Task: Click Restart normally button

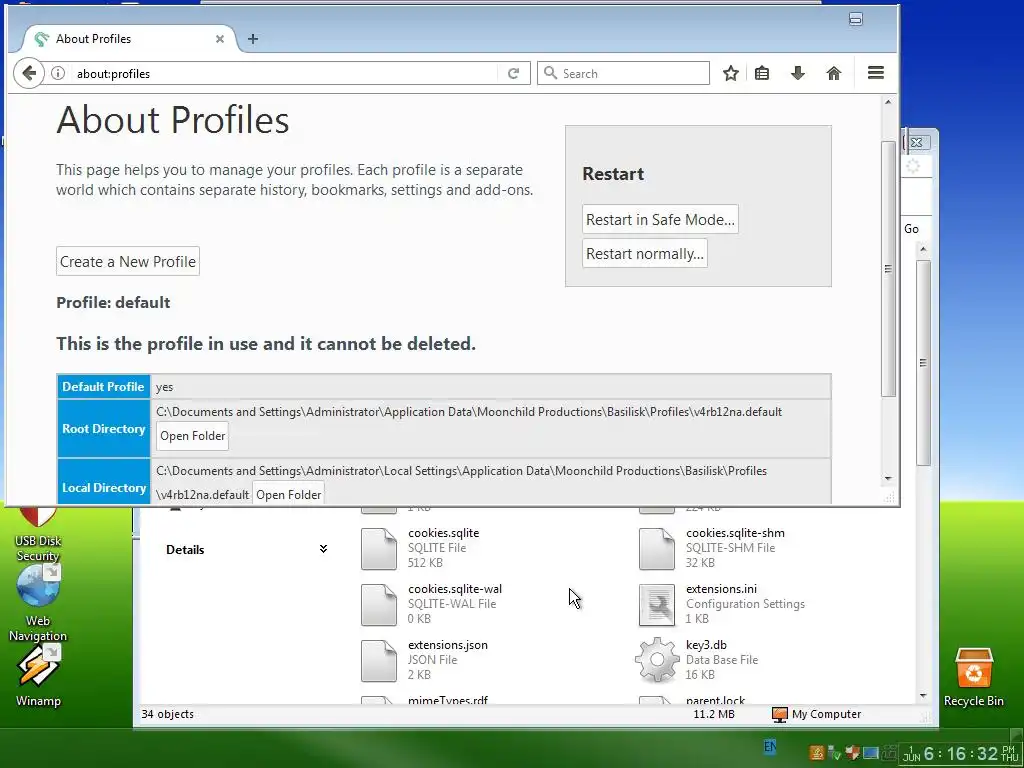Action: point(645,253)
